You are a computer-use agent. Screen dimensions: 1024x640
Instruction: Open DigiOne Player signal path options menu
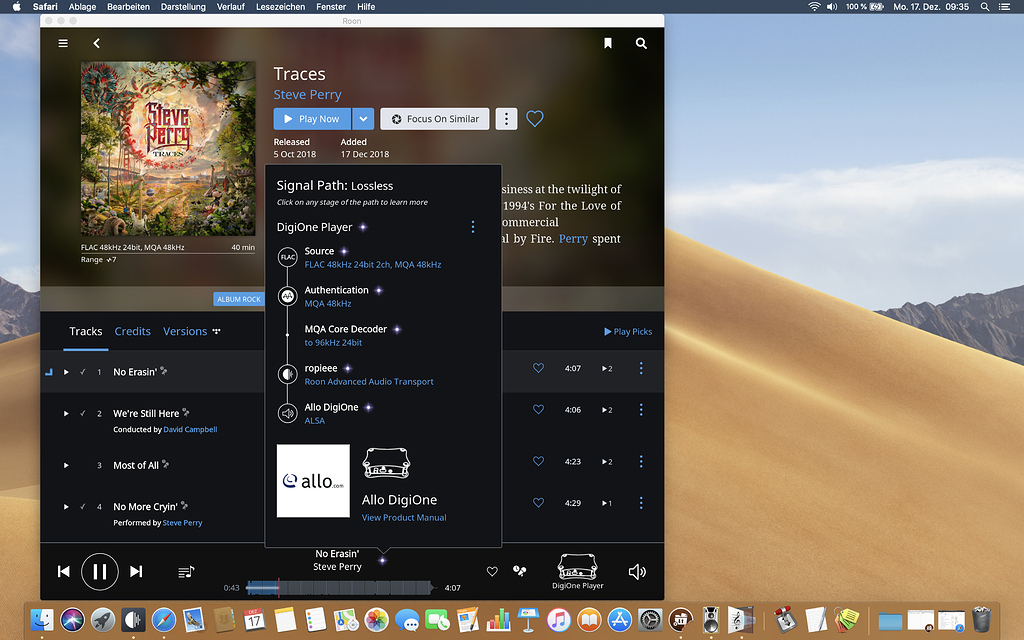(472, 227)
